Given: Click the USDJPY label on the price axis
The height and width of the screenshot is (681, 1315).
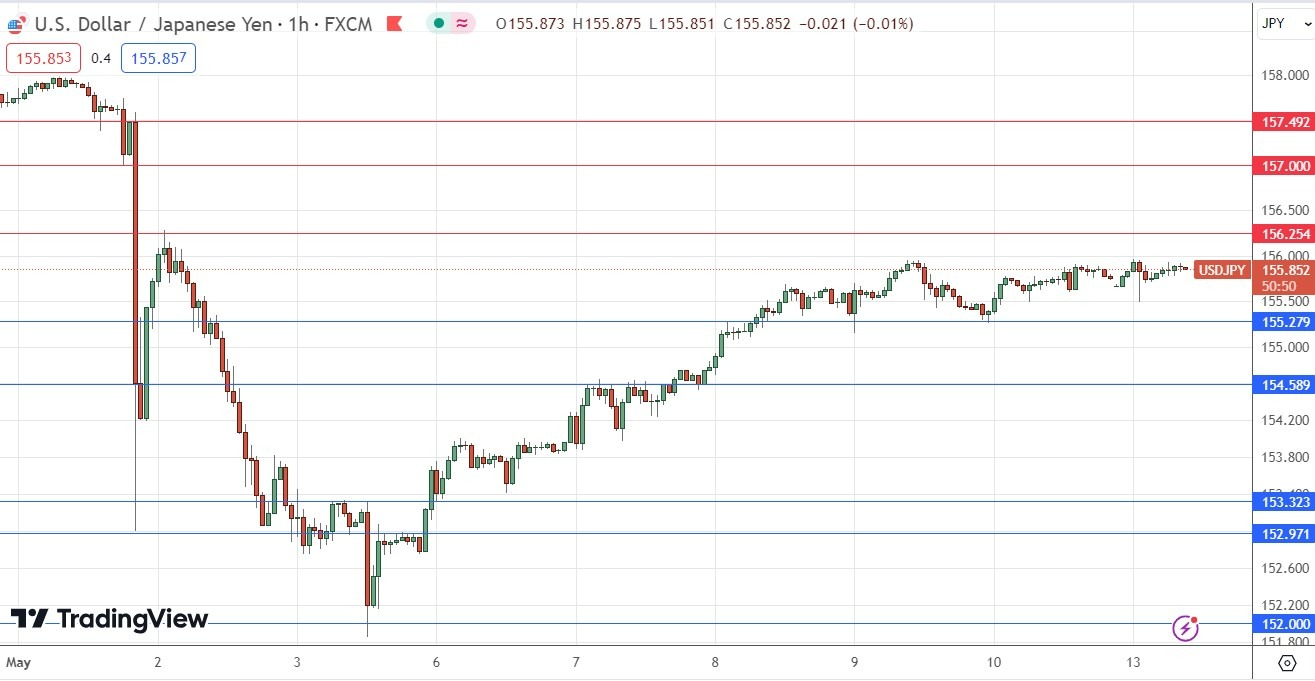Looking at the screenshot, I should coord(1220,270).
